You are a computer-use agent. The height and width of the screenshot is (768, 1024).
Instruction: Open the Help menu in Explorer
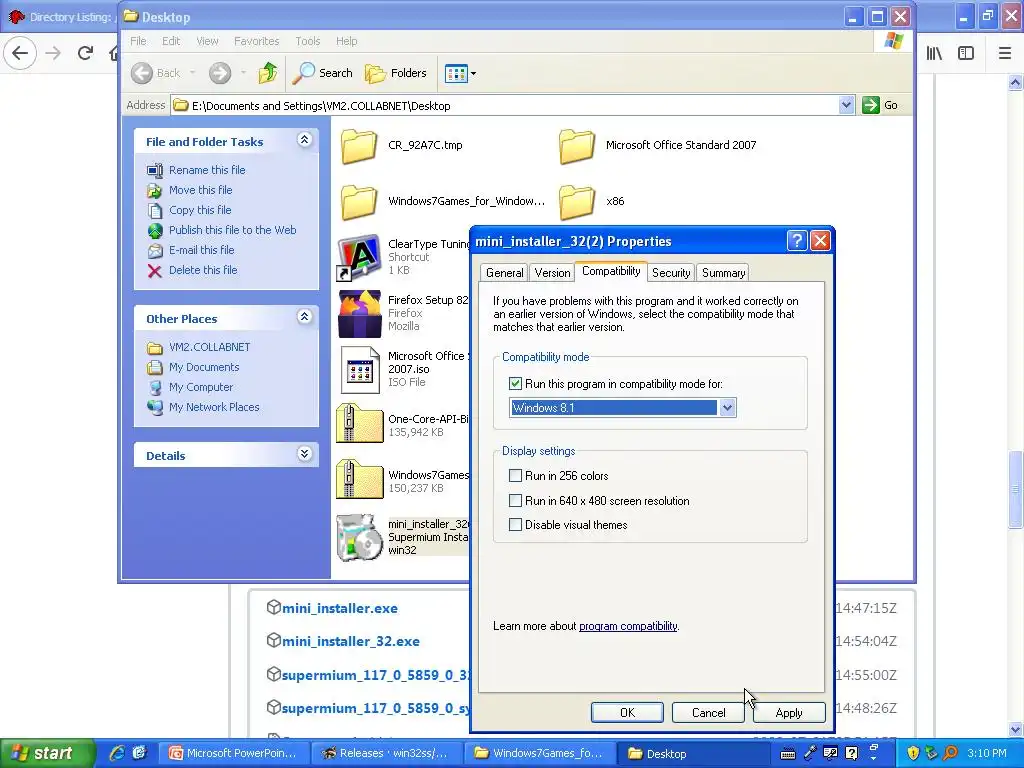(347, 41)
